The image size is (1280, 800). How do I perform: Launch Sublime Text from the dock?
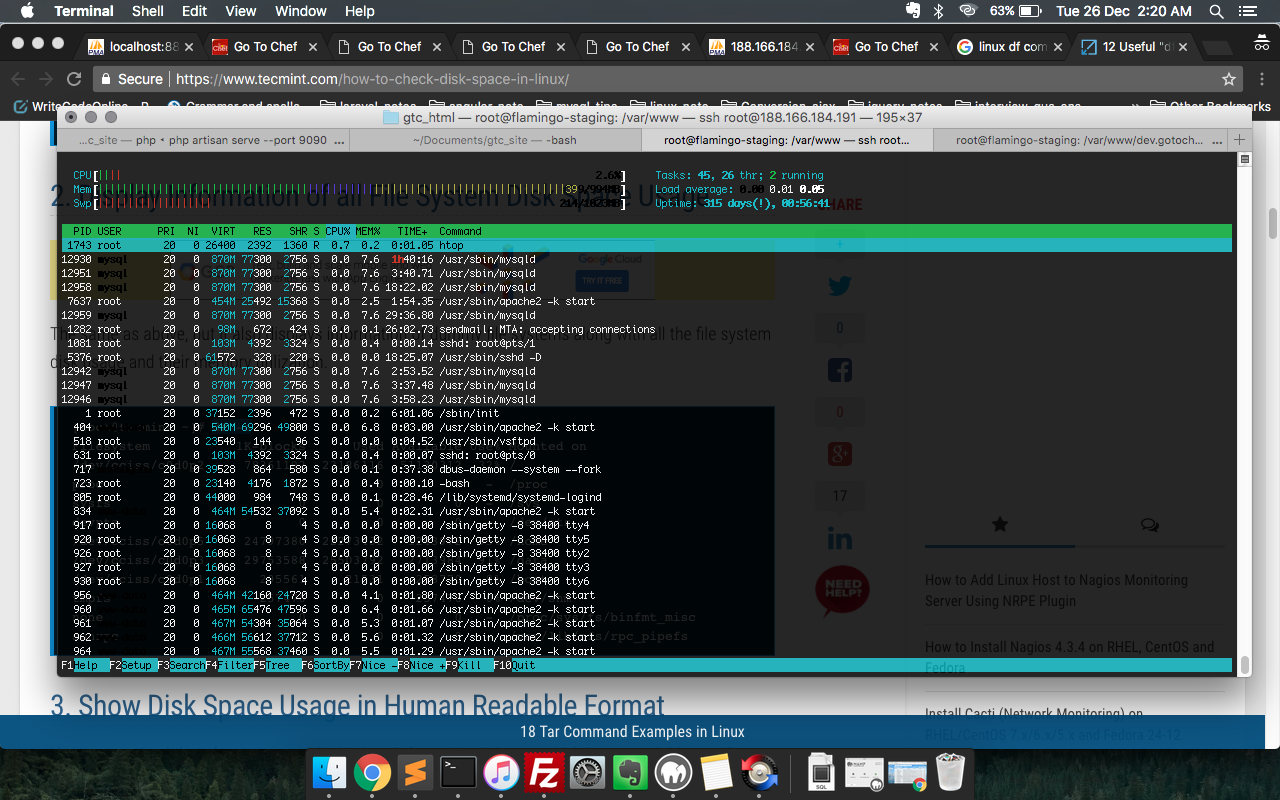415,773
